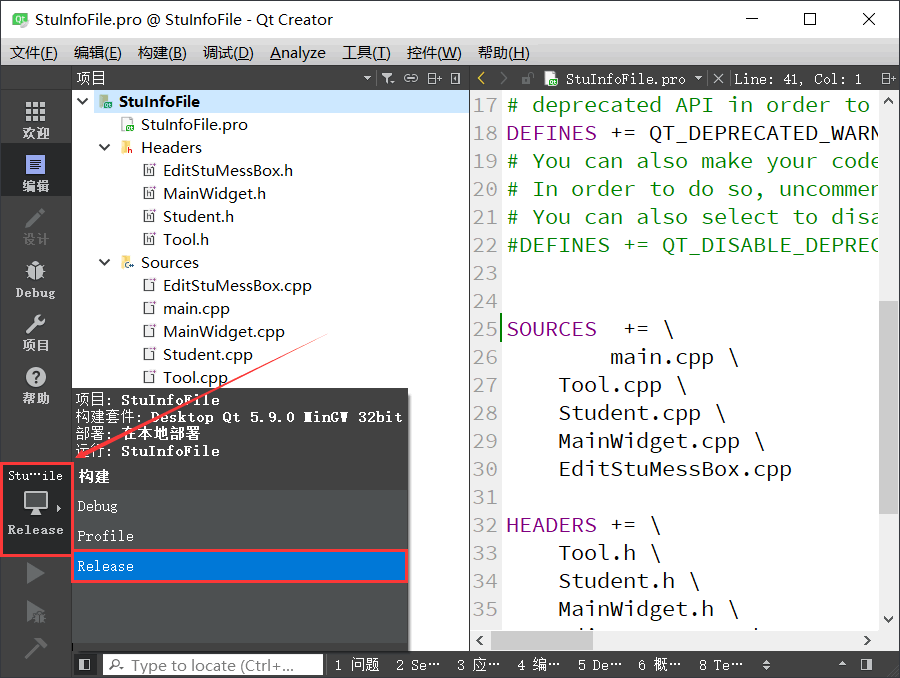Open Projects (项目) mode with wrench icon
This screenshot has width=900, height=678.
(x=36, y=333)
